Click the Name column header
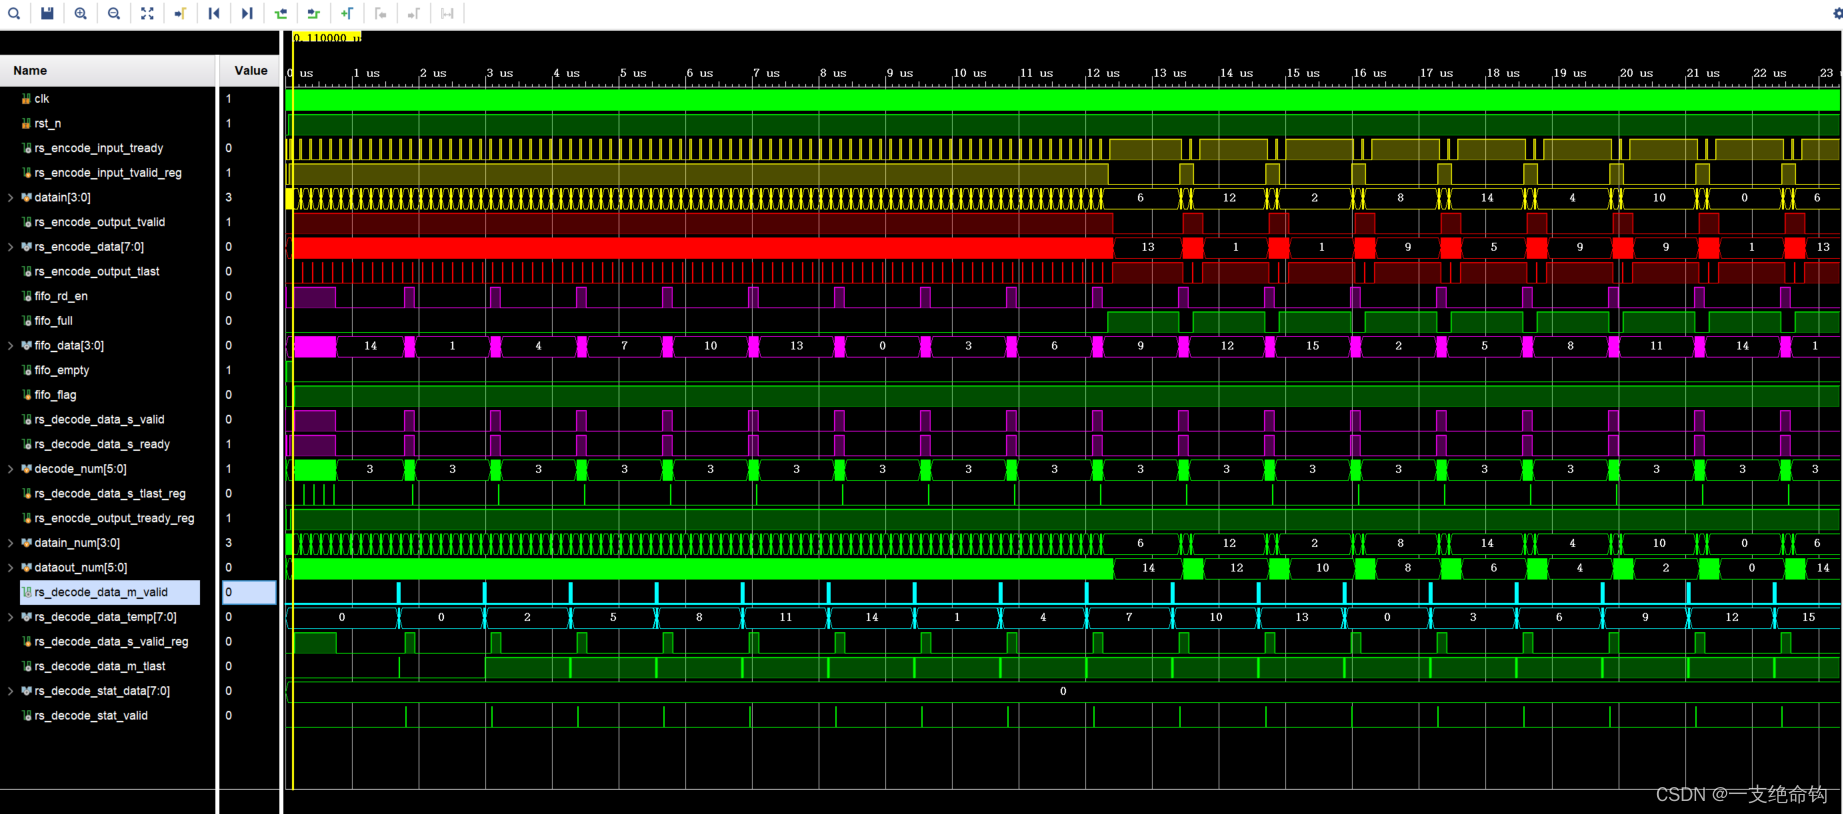Image resolution: width=1843 pixels, height=814 pixels. 108,71
